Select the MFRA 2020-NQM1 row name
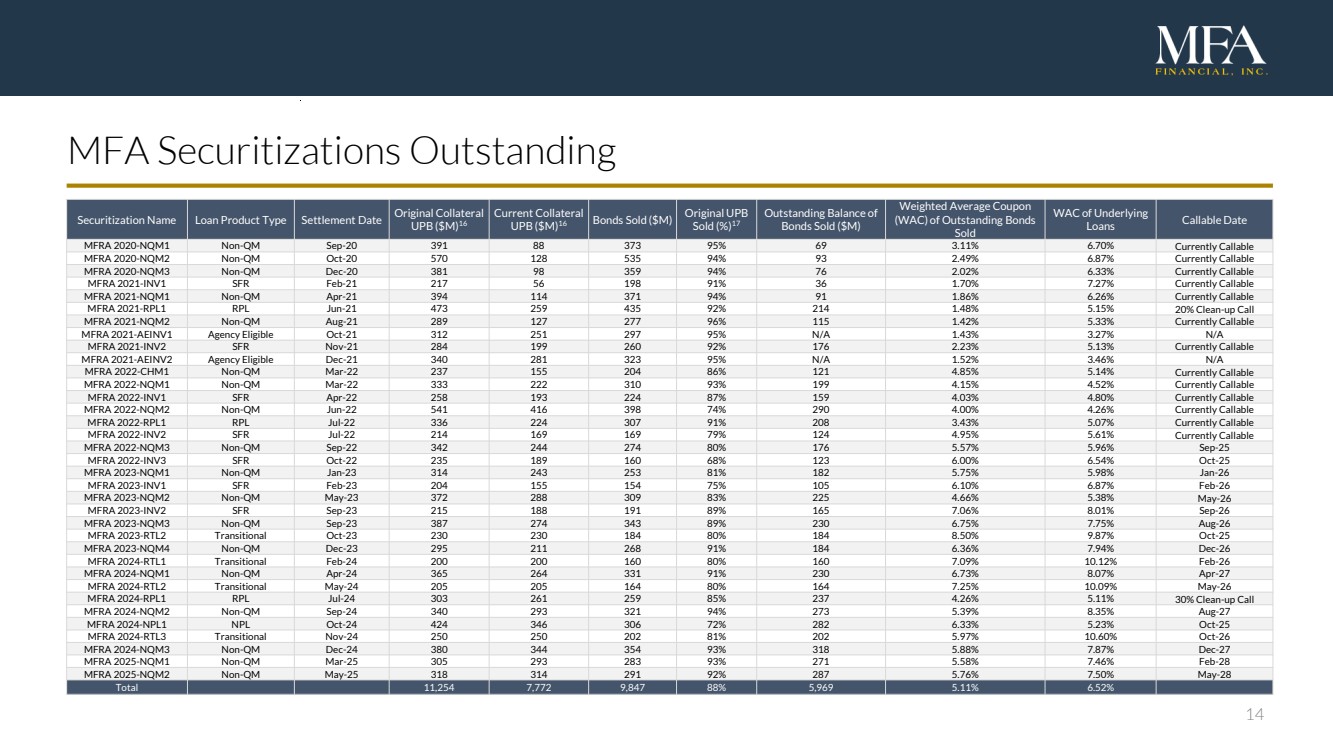The width and height of the screenshot is (1333, 749). click(x=127, y=246)
